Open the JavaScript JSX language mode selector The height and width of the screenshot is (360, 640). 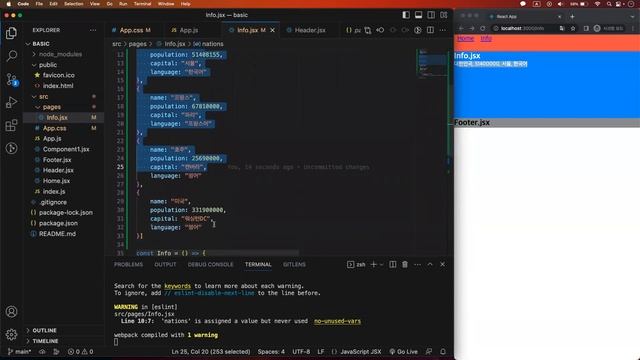click(360, 351)
